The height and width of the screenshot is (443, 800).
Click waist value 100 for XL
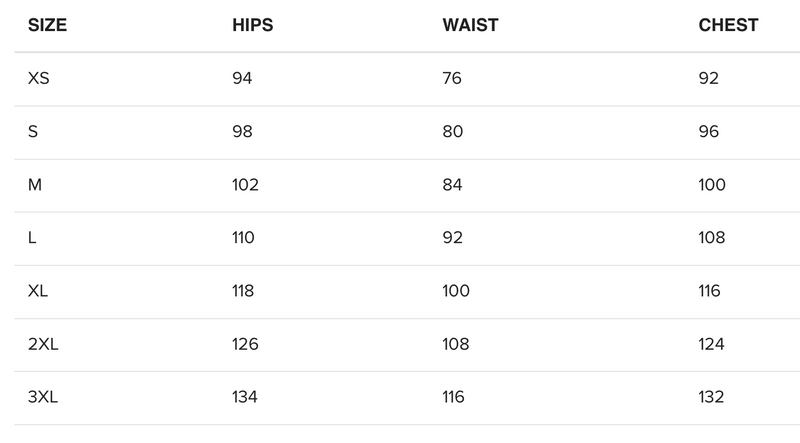455,291
